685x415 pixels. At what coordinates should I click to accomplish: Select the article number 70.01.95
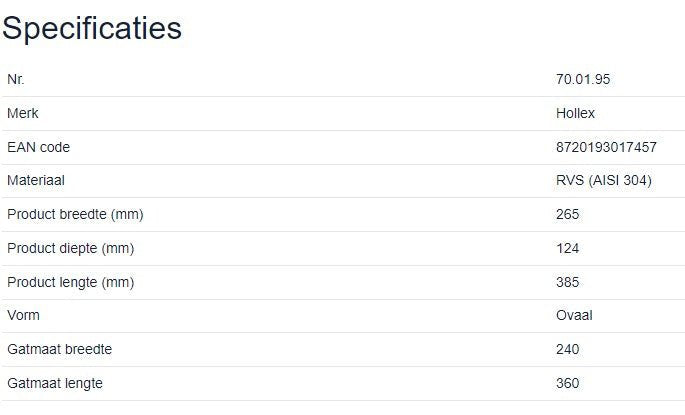pyautogui.click(x=582, y=80)
